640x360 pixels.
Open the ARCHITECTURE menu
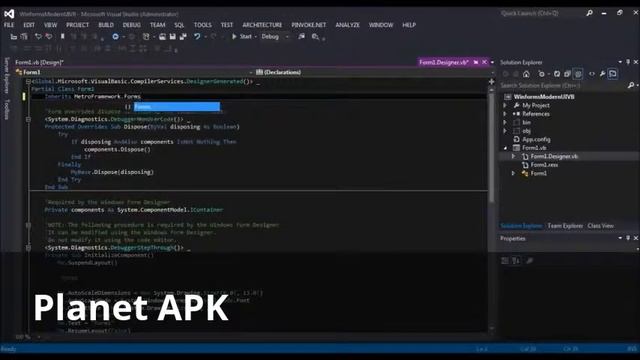(262, 25)
